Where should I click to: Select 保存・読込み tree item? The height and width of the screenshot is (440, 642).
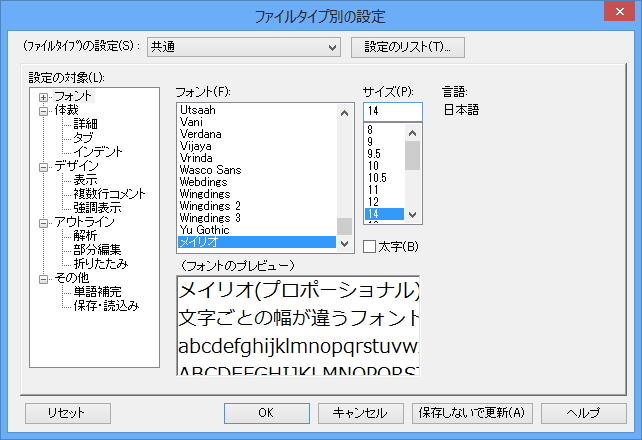point(106,306)
